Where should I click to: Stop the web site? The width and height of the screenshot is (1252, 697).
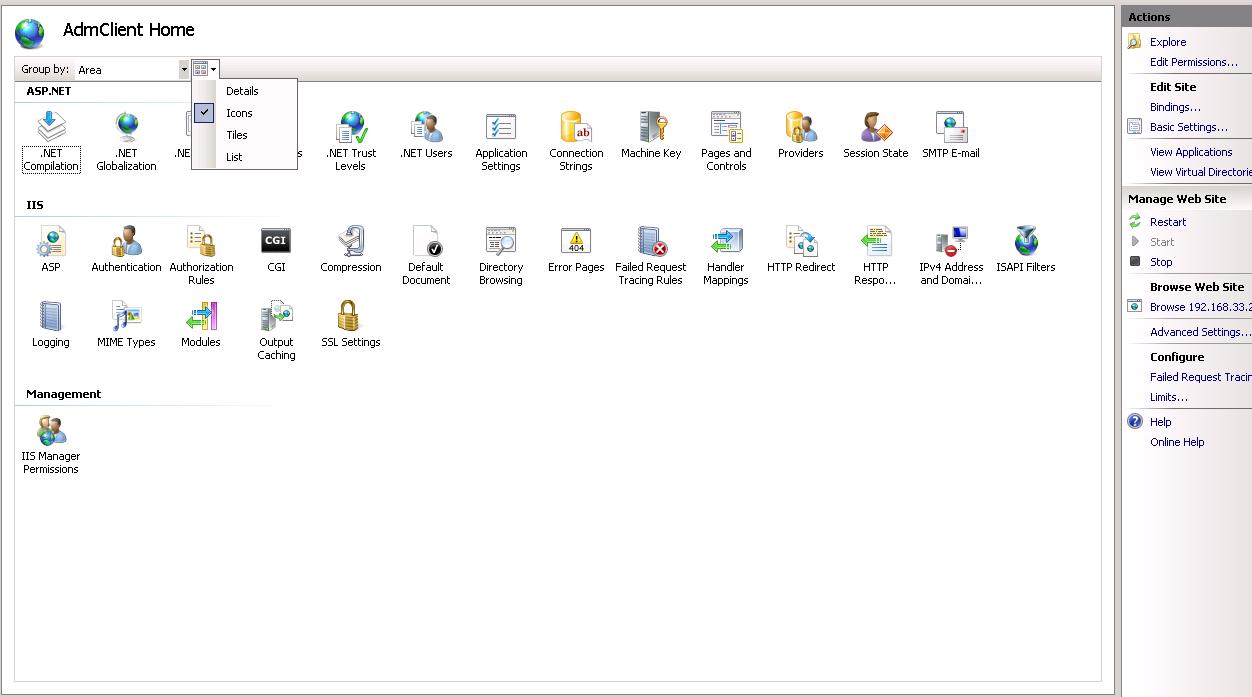coord(1161,262)
